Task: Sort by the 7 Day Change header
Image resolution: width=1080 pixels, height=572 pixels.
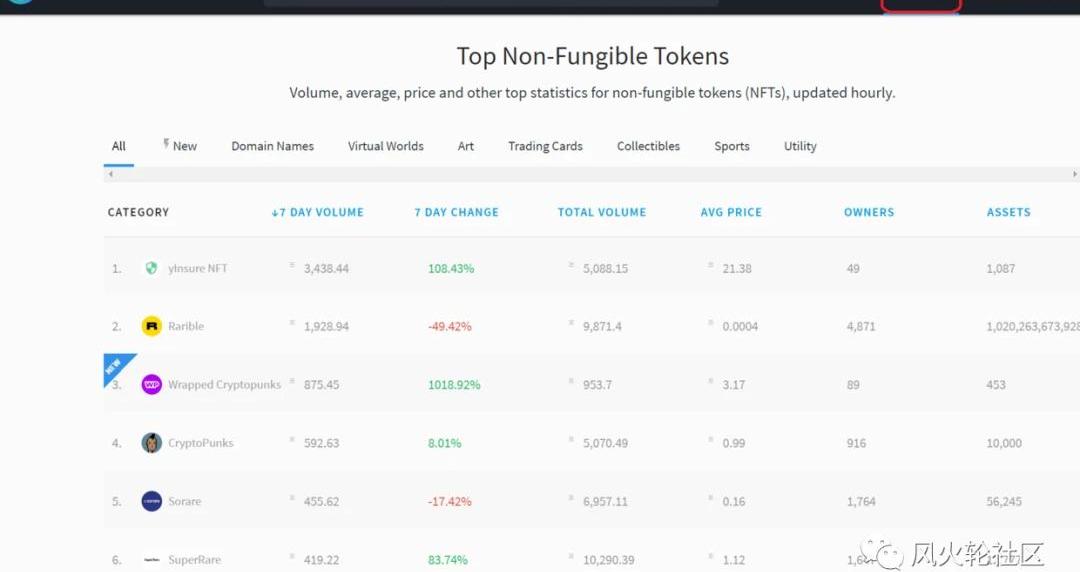Action: click(x=457, y=212)
